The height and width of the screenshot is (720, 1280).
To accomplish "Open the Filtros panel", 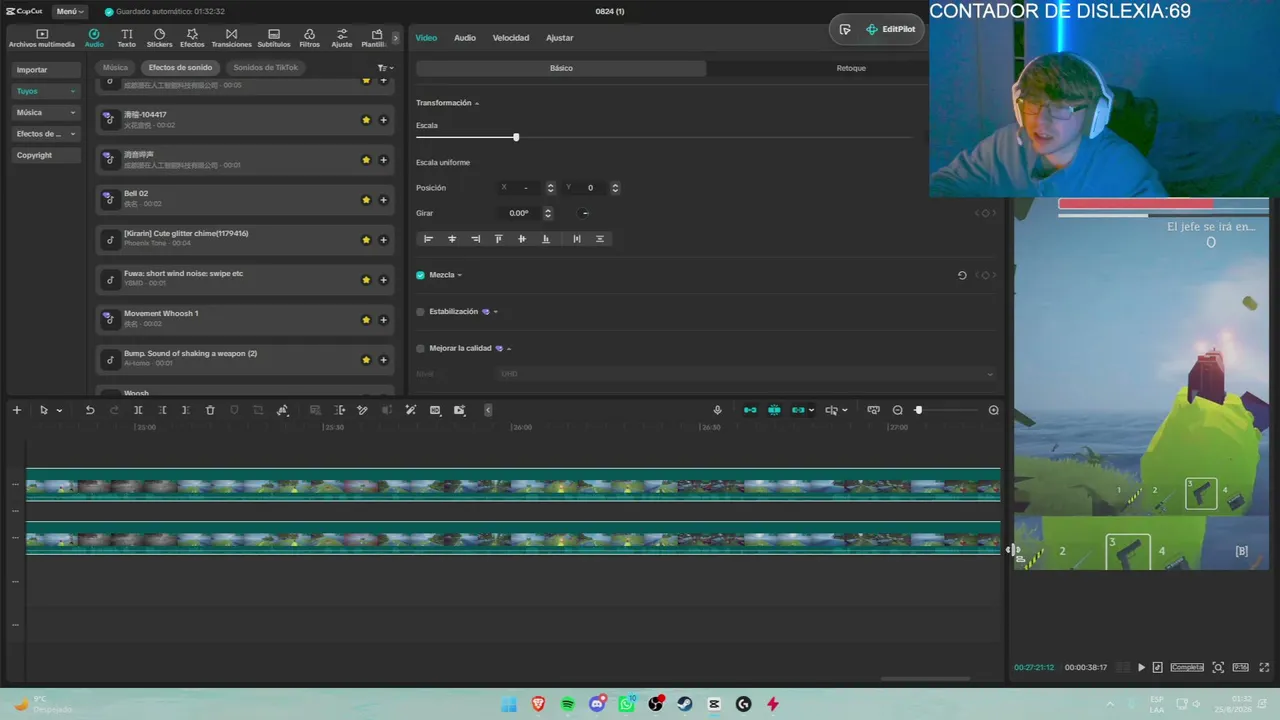I will pos(310,38).
